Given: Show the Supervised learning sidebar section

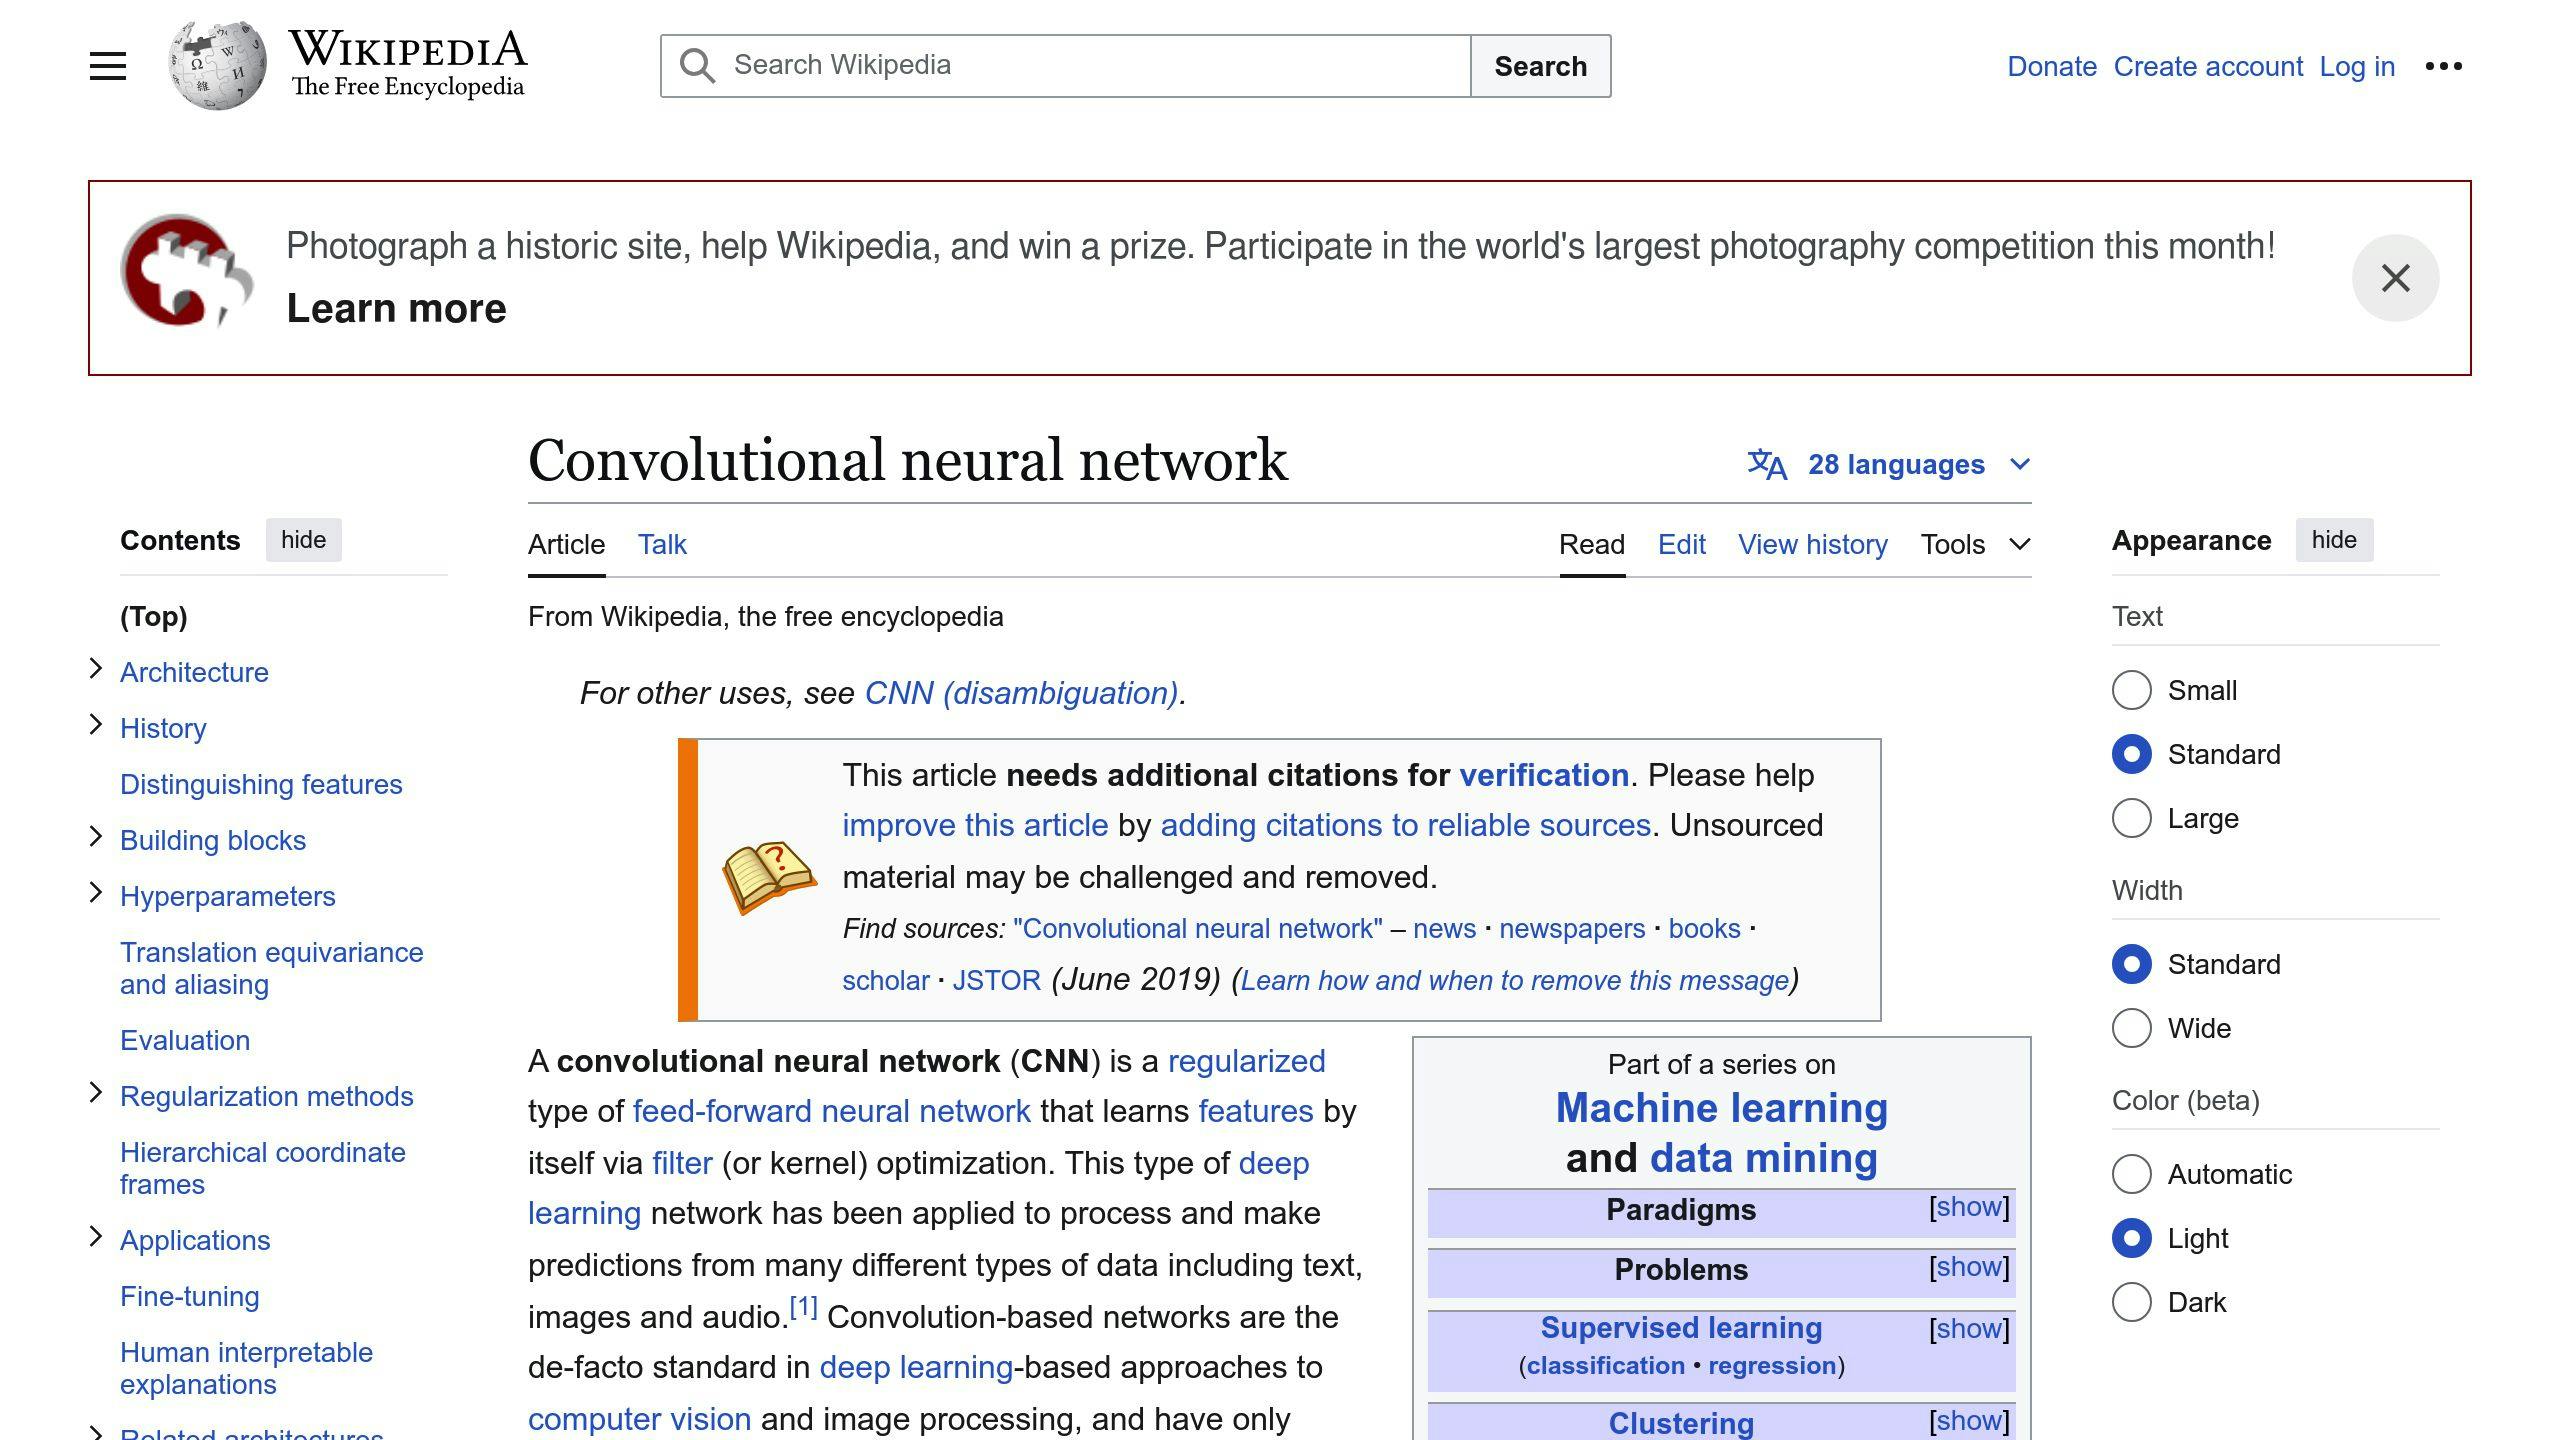Looking at the screenshot, I should [x=1969, y=1329].
